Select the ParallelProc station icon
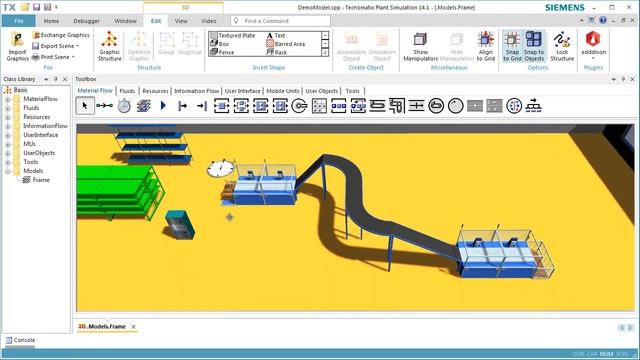The height and width of the screenshot is (360, 640). (x=241, y=106)
